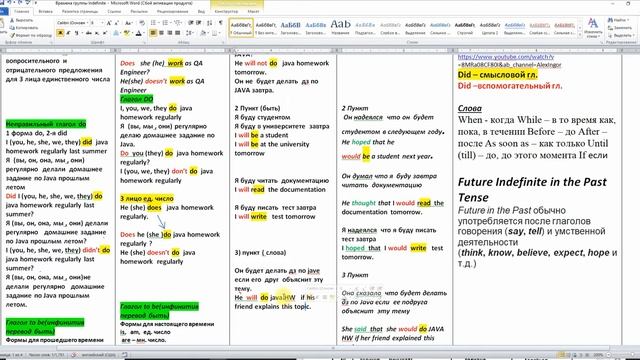This screenshot has height=360, width=640.
Task: Open the Макет table tab
Action: click(x=253, y=11)
